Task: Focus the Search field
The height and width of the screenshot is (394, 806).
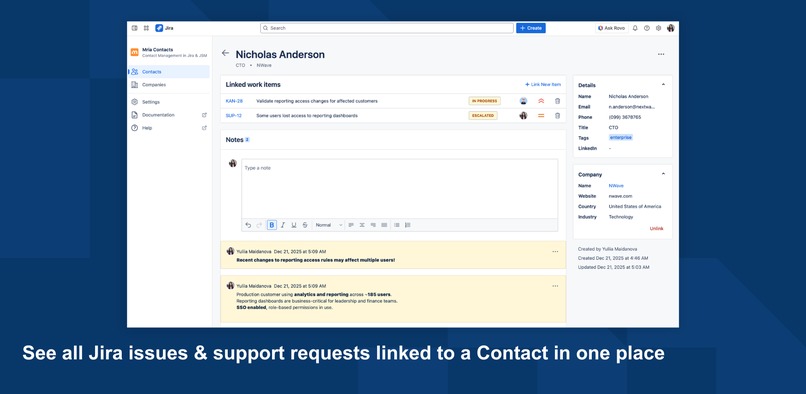Action: (387, 28)
